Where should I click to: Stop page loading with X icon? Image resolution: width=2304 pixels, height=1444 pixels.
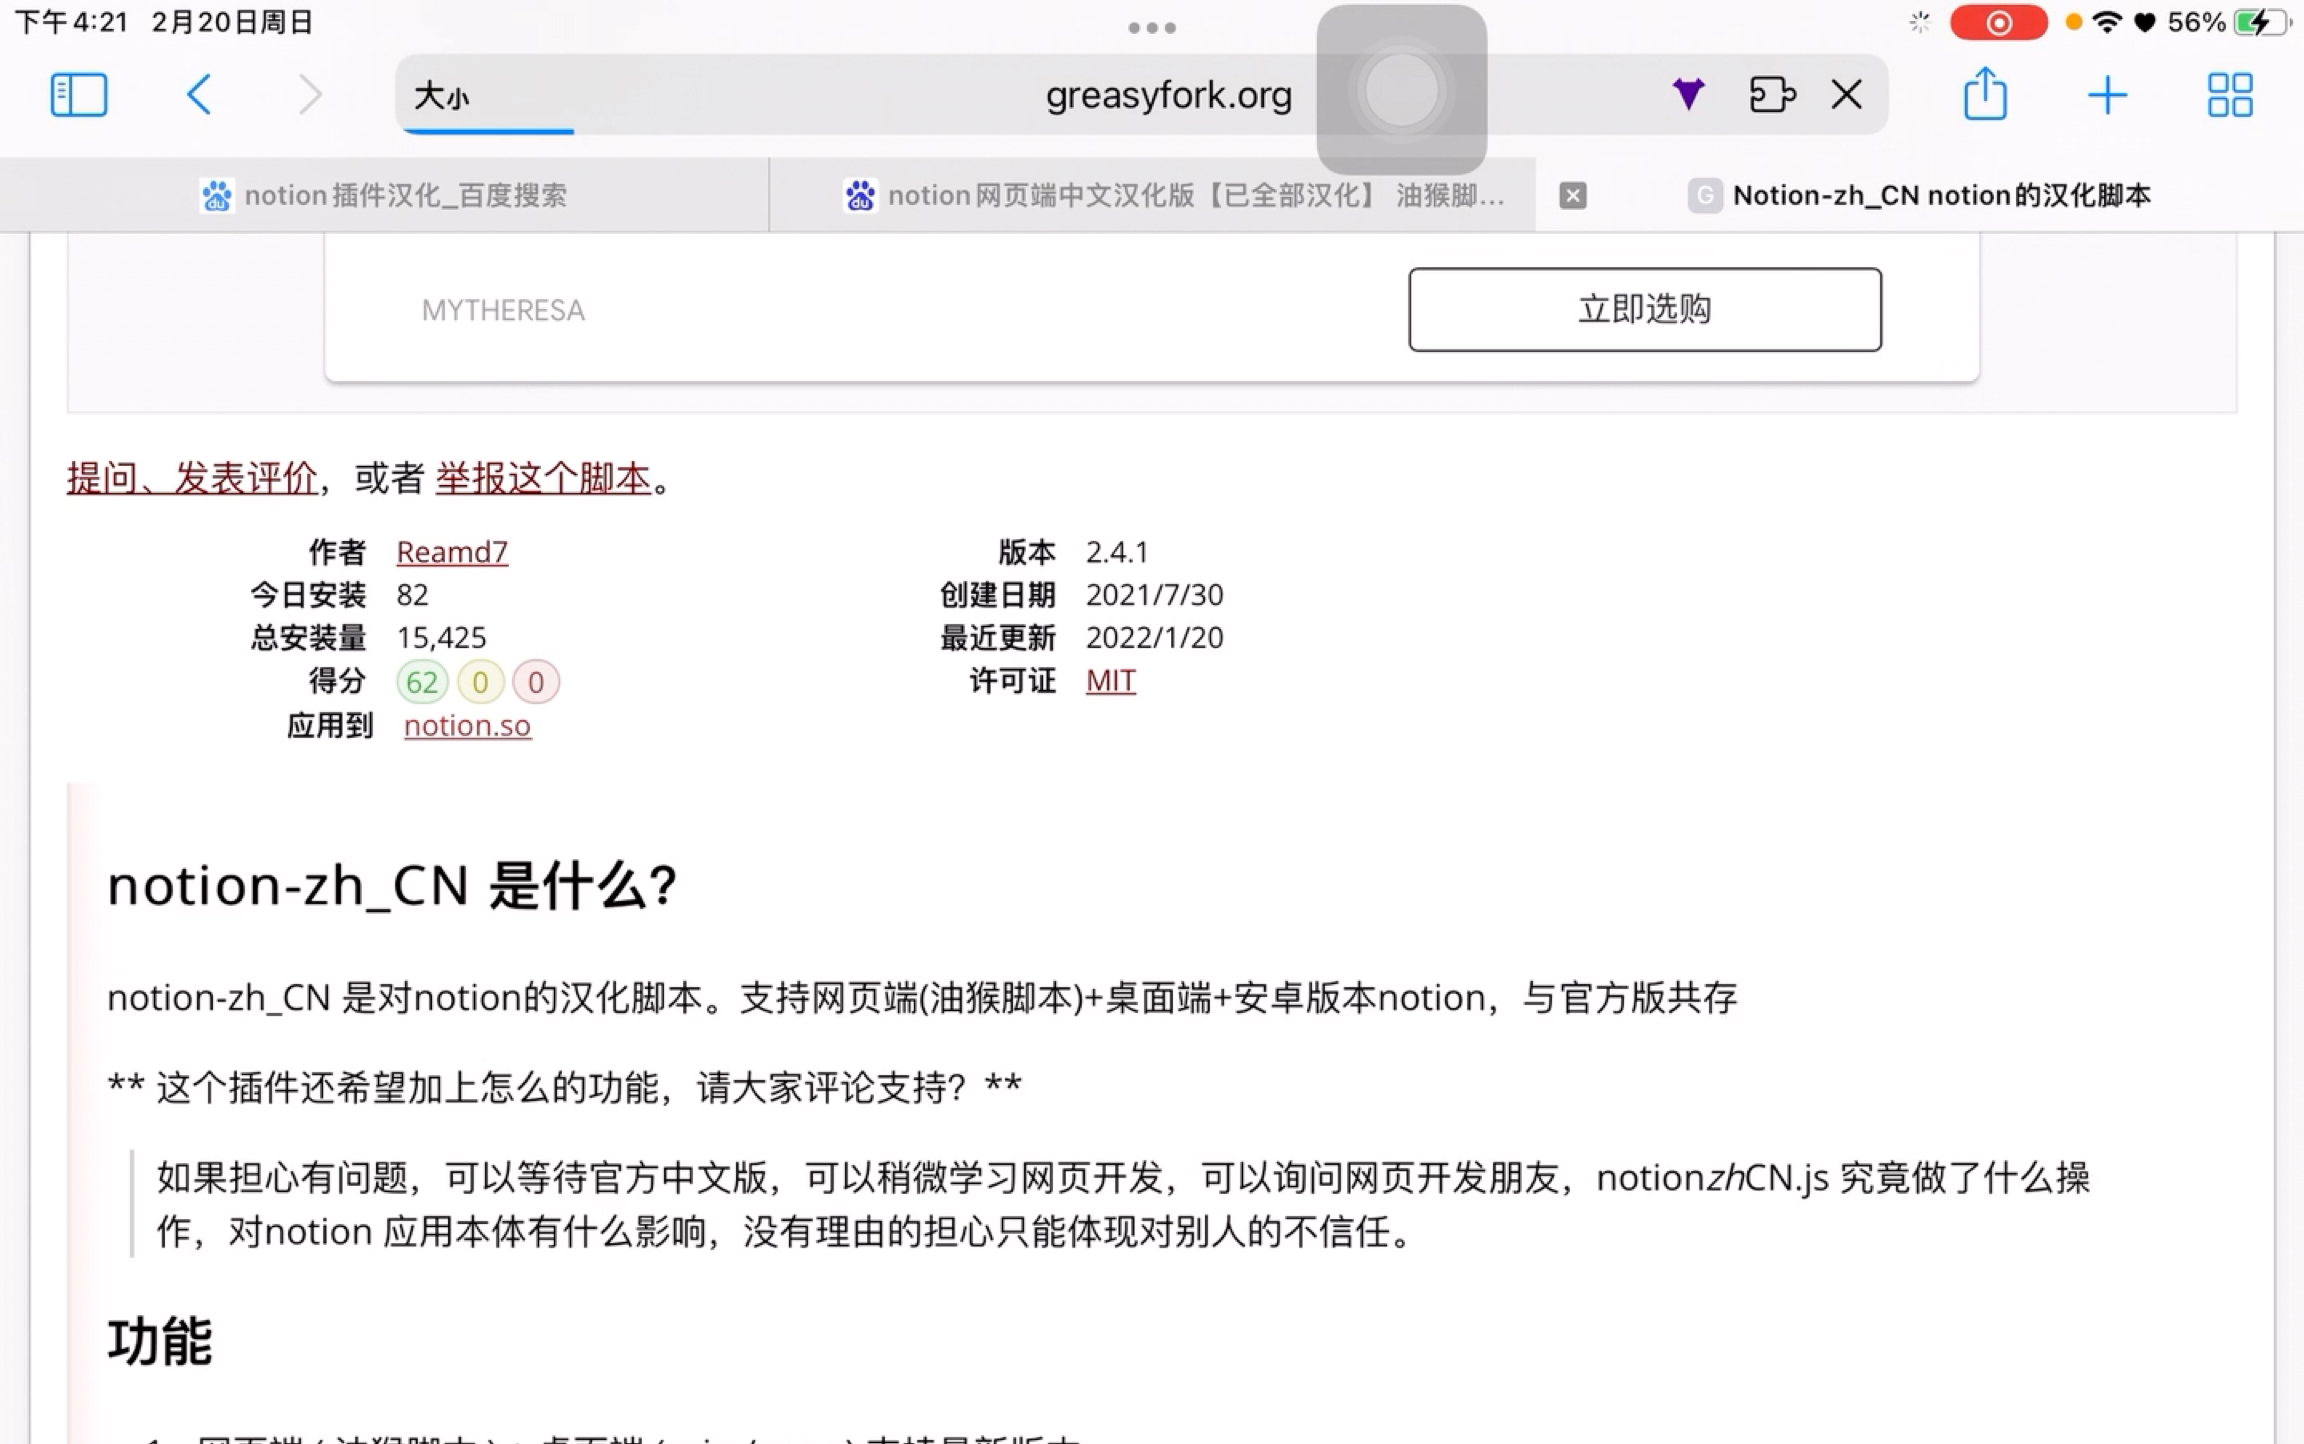pyautogui.click(x=1846, y=94)
